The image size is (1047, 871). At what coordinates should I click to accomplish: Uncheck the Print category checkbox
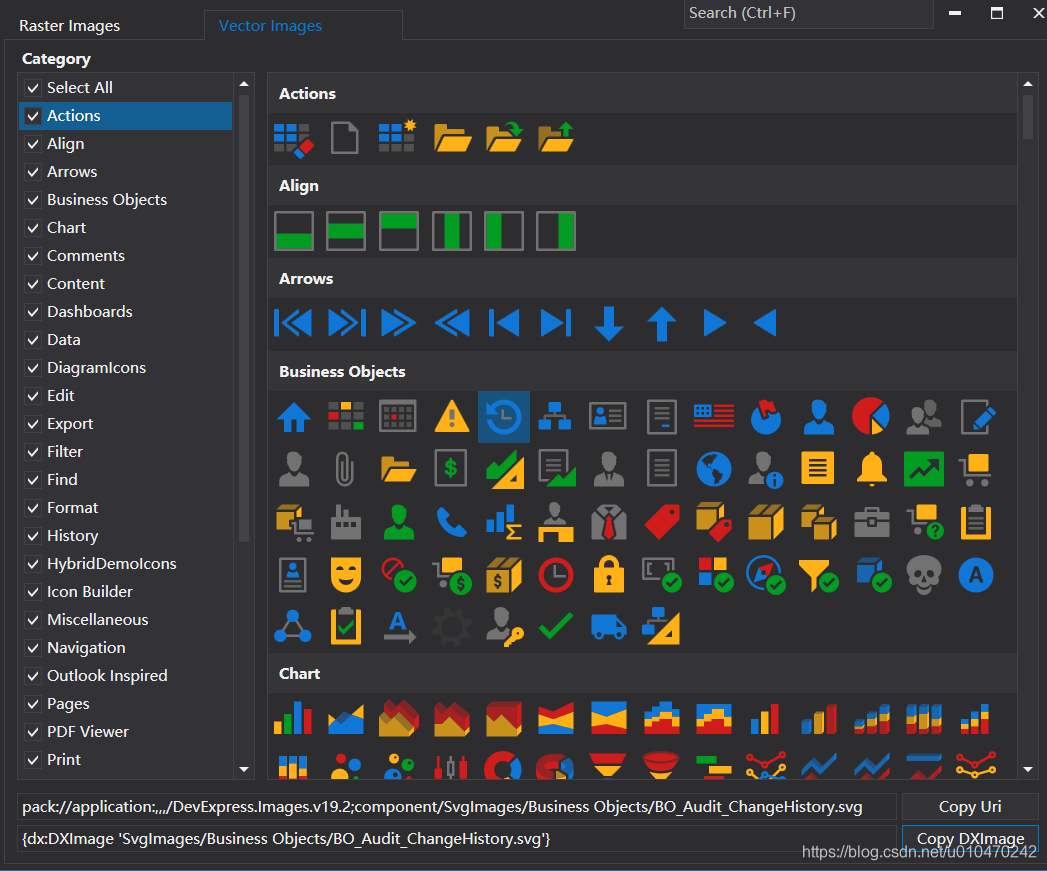tap(33, 759)
